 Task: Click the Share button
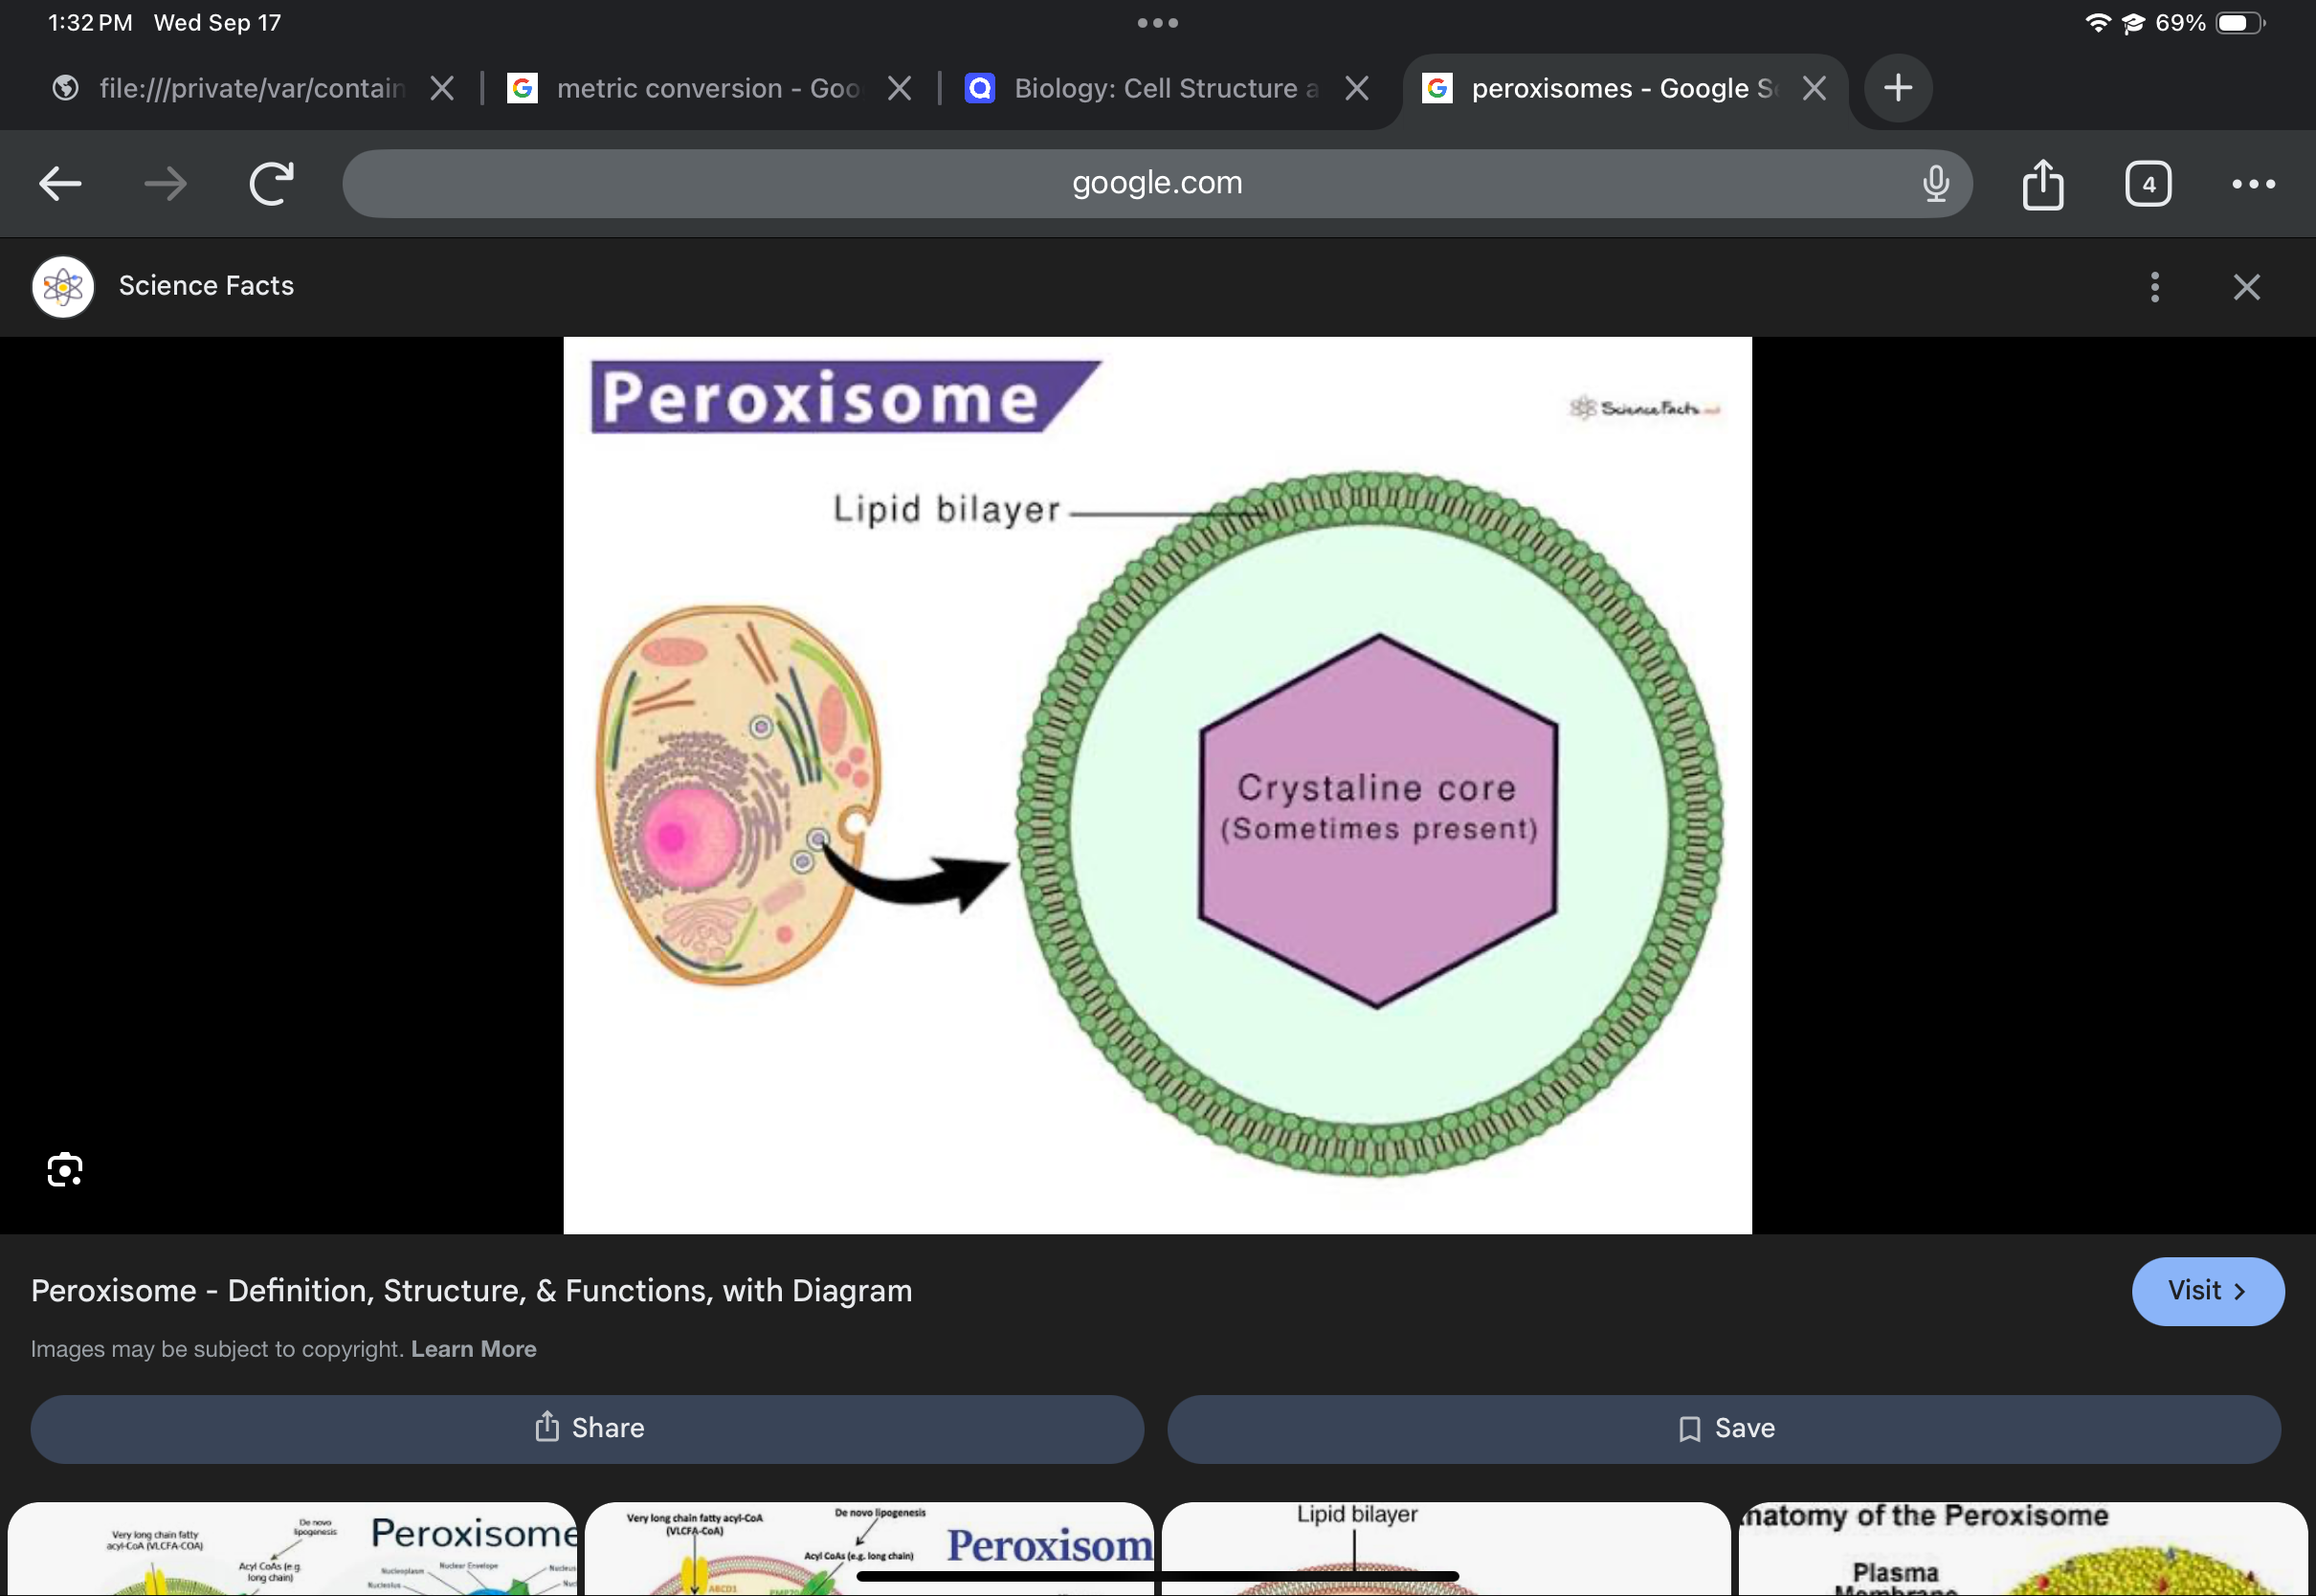coord(587,1428)
